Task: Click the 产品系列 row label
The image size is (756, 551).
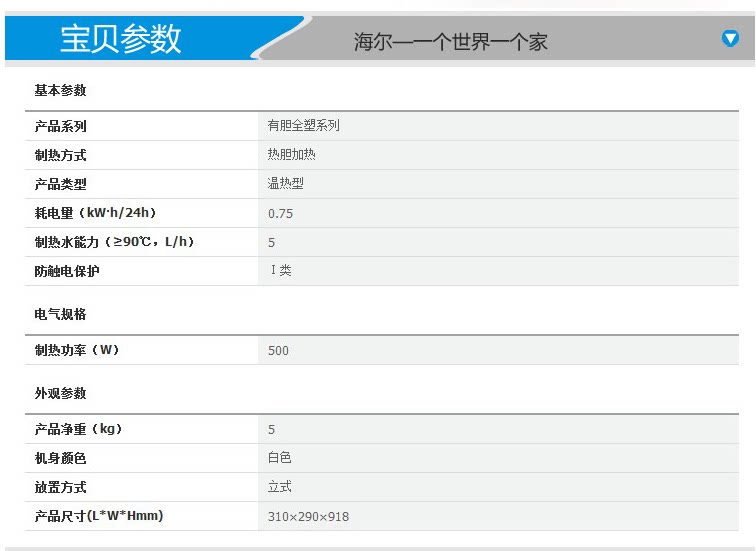Action: [x=61, y=126]
